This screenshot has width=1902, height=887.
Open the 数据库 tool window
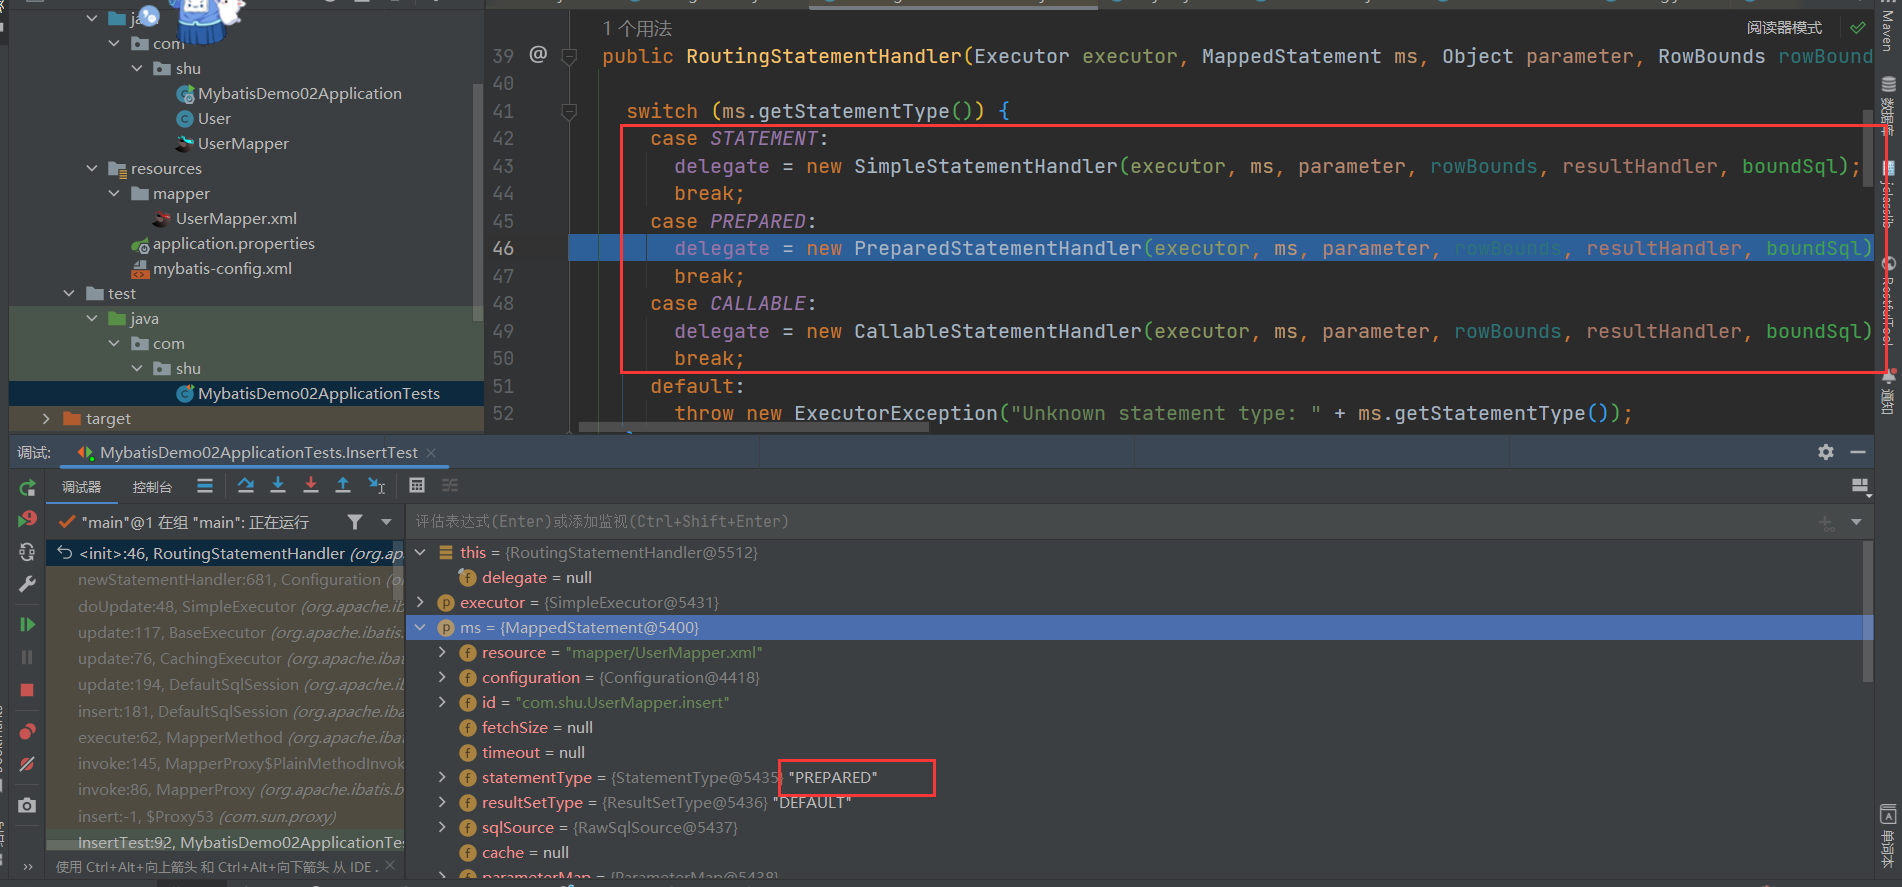[x=1888, y=105]
